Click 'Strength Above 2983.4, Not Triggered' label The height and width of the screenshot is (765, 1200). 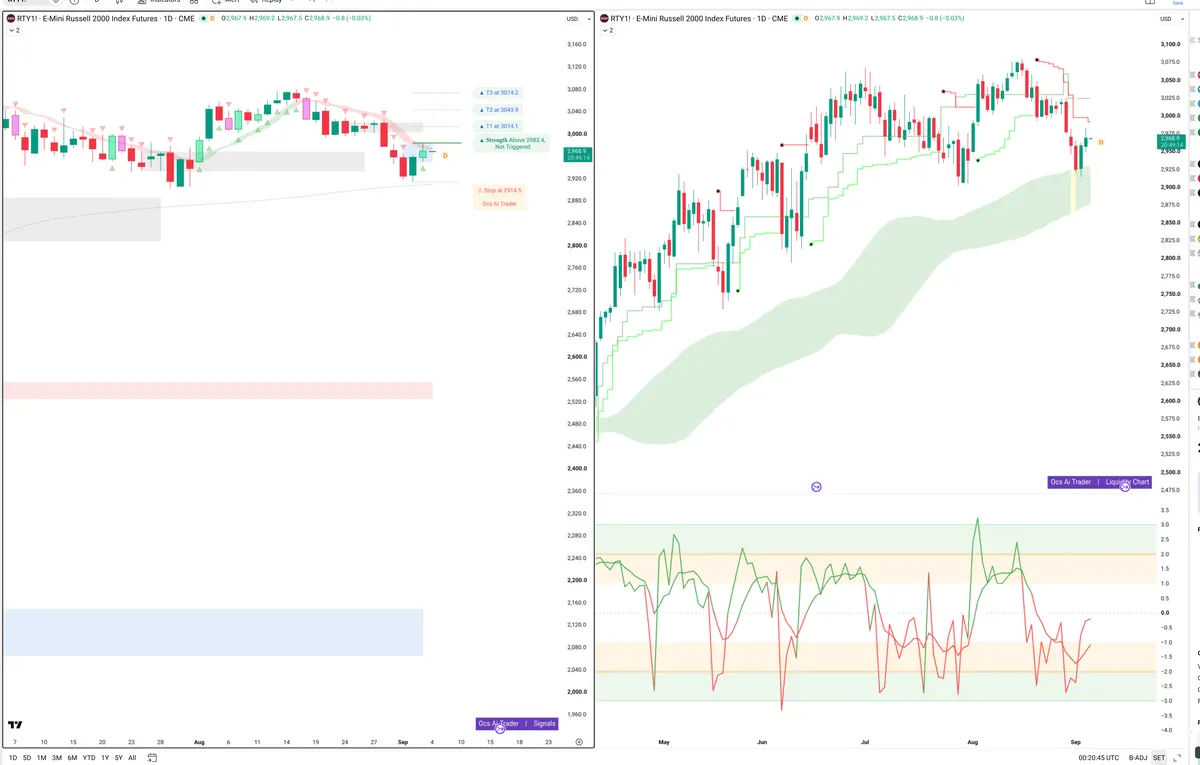(x=512, y=143)
